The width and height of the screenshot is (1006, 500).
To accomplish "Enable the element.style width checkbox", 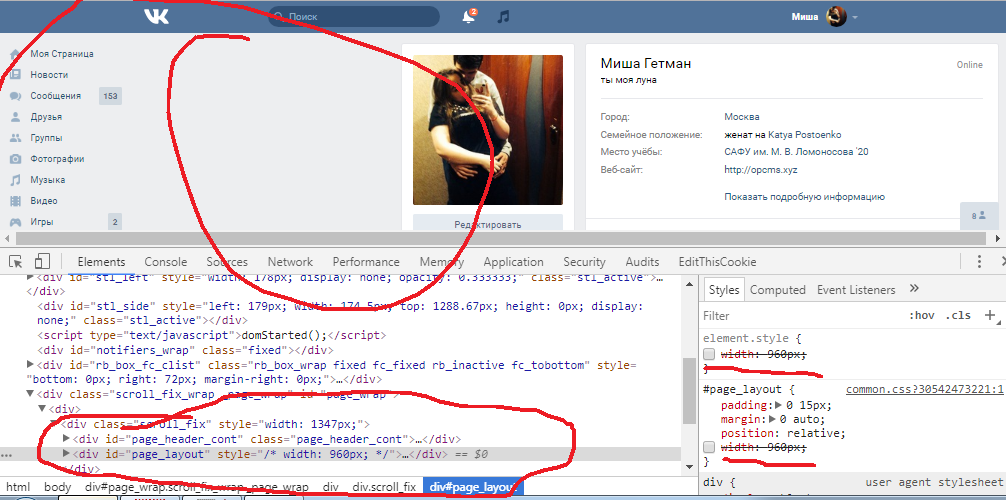I will click(x=709, y=355).
